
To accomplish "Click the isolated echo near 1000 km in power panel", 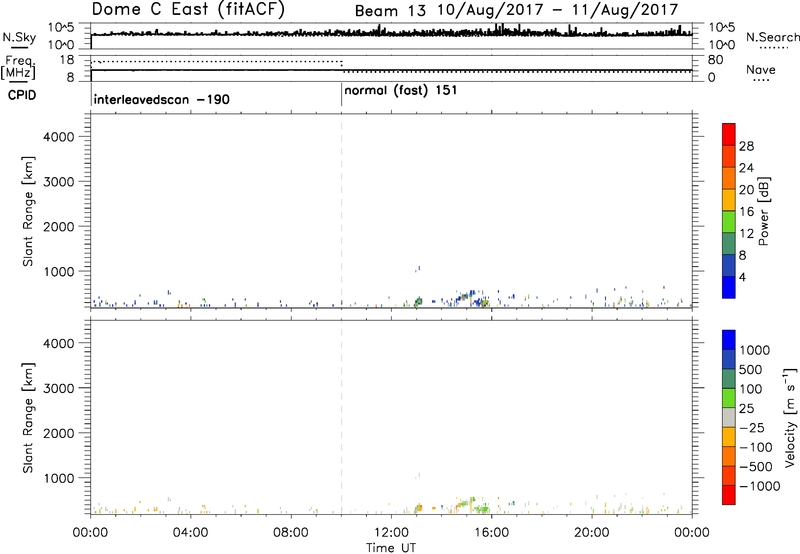I will 418,268.
